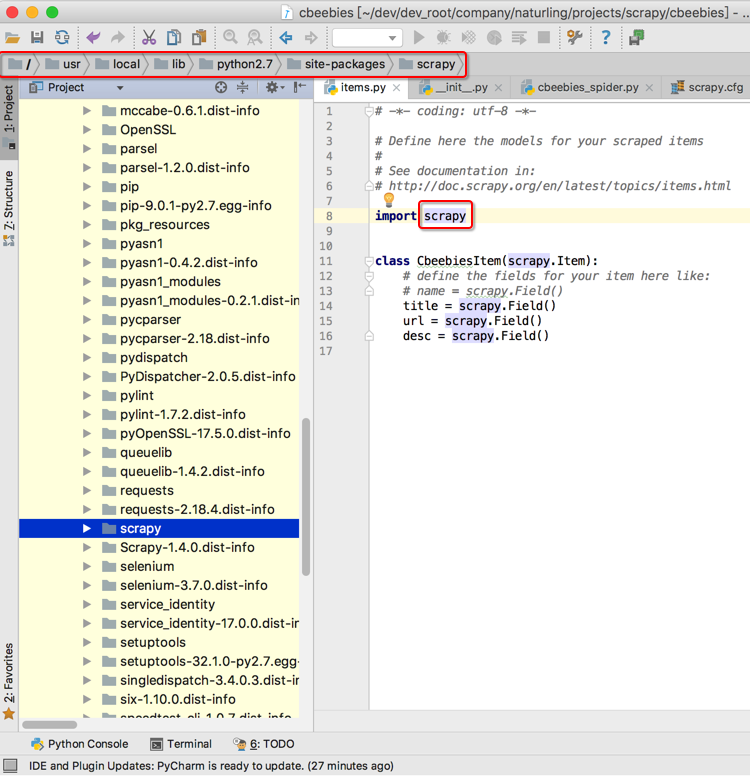
Task: Open the run configuration dropdown
Action: click(x=367, y=38)
